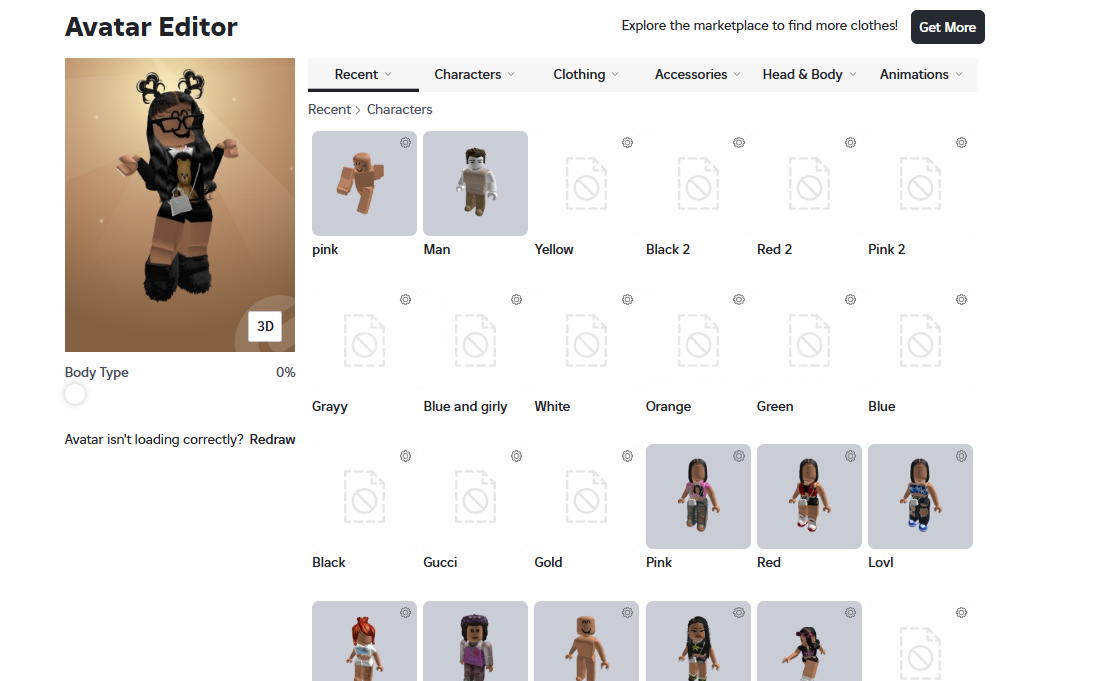Open the Animations tab

[x=921, y=75]
